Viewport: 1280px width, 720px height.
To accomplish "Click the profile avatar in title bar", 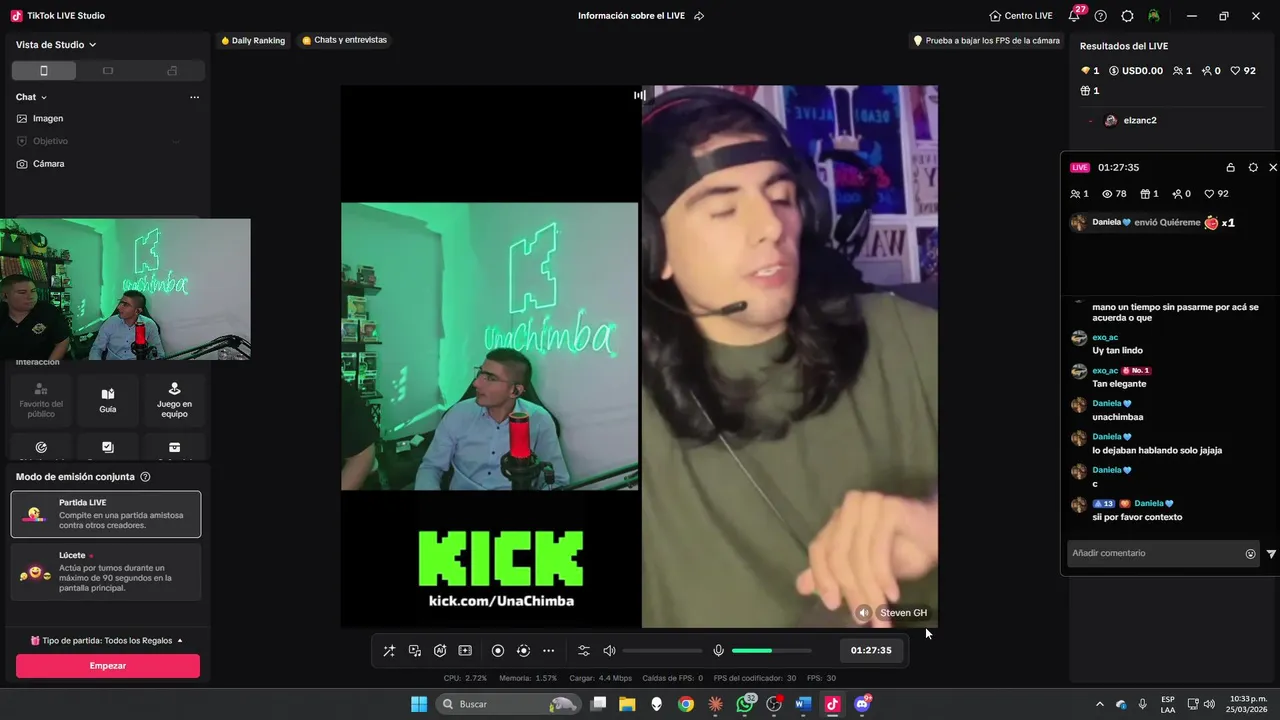I will pyautogui.click(x=1153, y=16).
